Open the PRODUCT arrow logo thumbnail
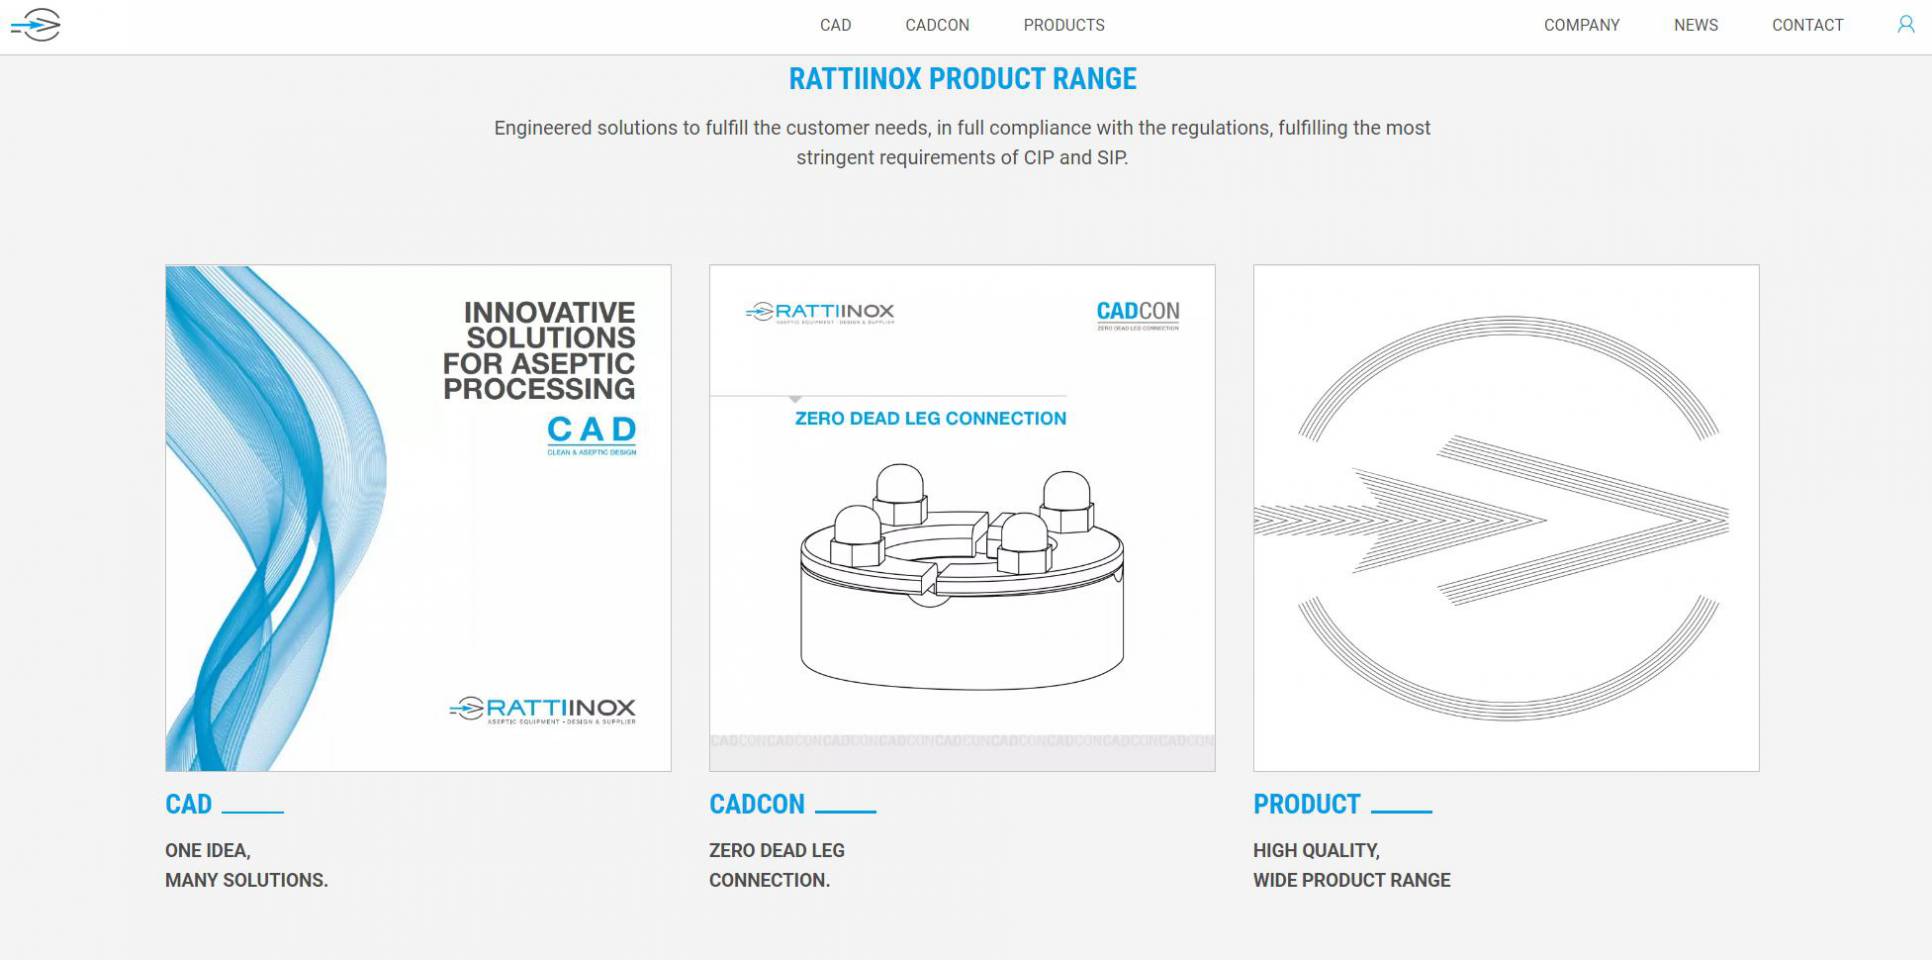This screenshot has height=960, width=1932. 1506,518
